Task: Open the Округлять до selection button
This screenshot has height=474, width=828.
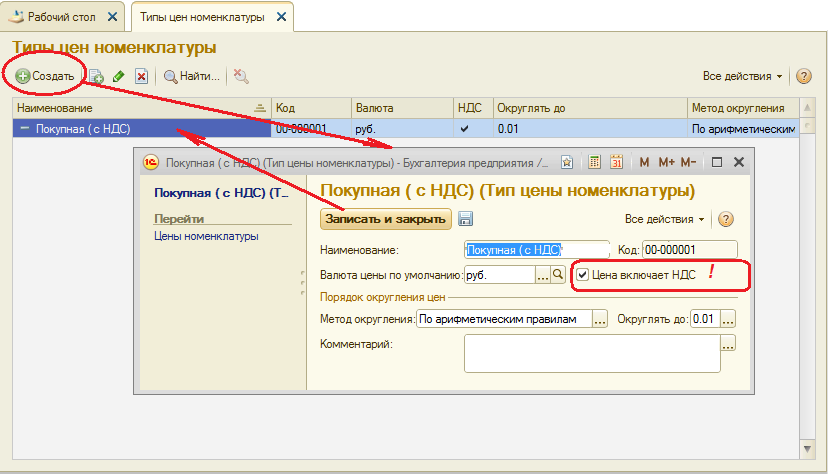Action: click(x=728, y=319)
